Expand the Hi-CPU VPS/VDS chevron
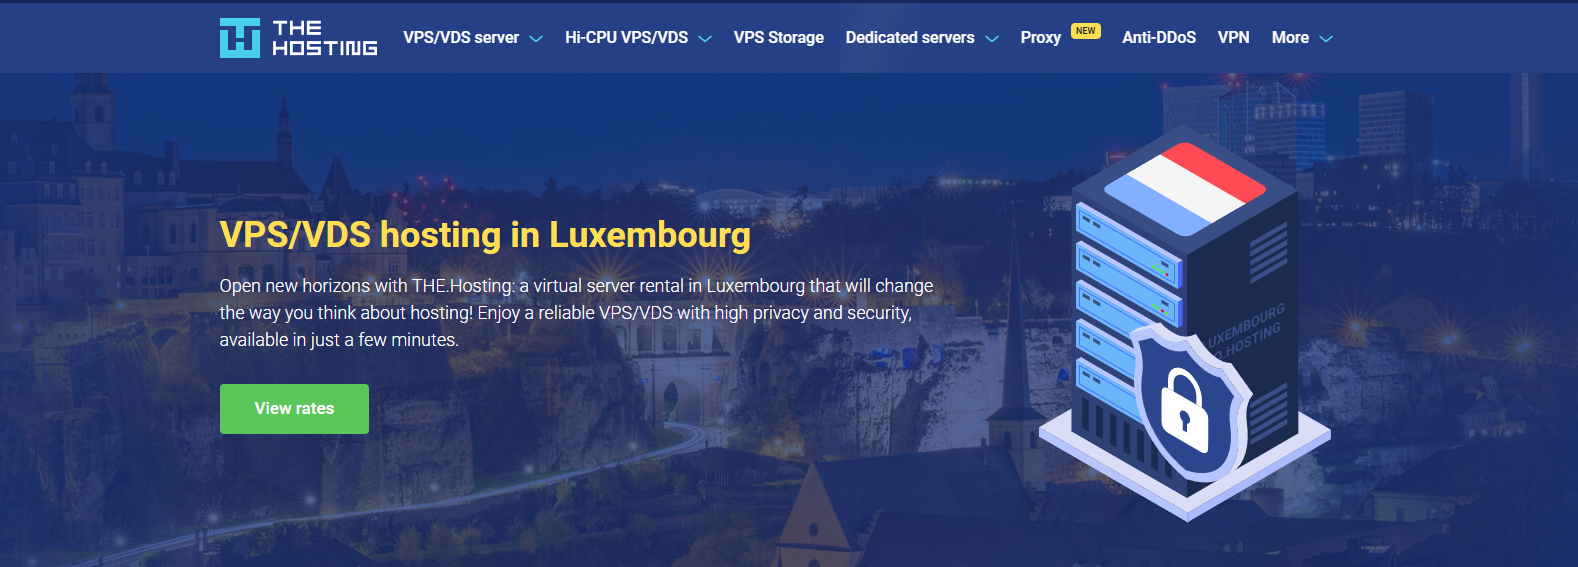The height and width of the screenshot is (567, 1578). point(705,39)
